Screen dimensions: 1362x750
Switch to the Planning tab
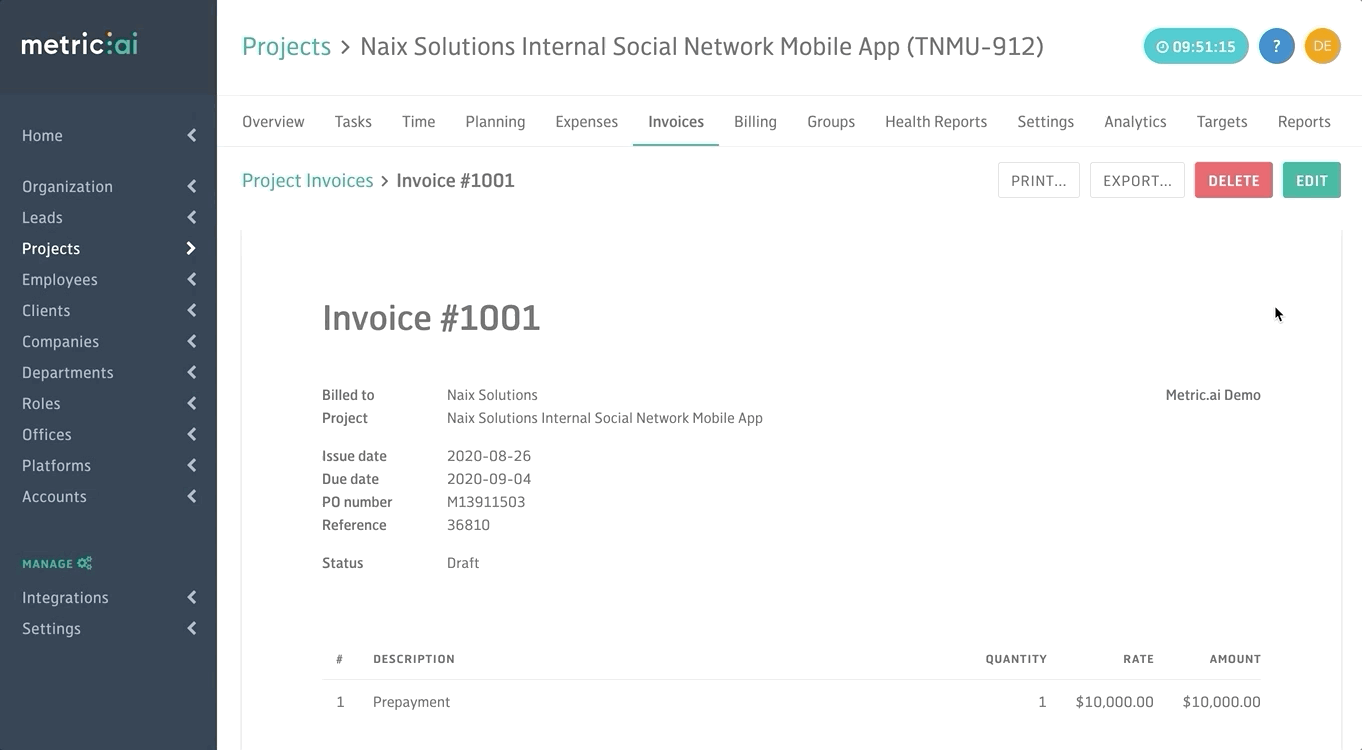point(495,121)
